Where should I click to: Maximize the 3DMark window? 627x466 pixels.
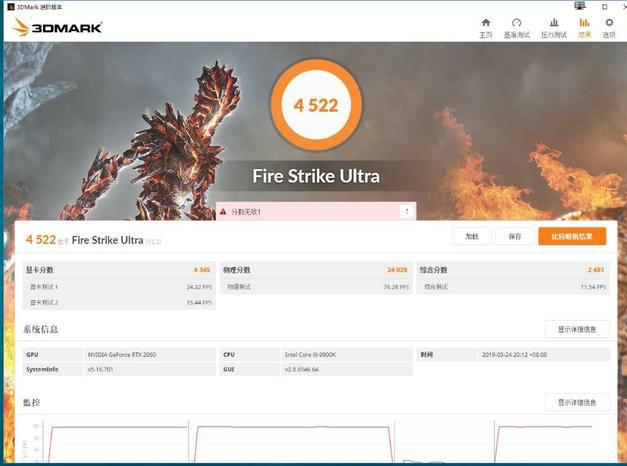pos(605,7)
